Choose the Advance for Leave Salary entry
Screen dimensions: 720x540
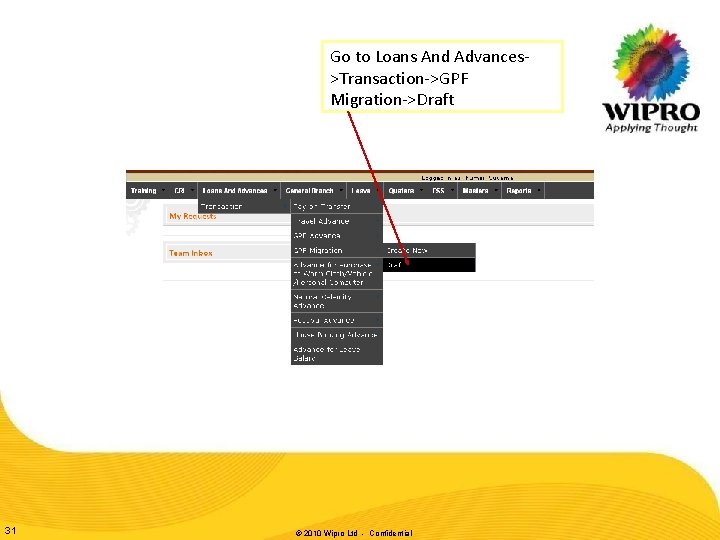(x=337, y=354)
